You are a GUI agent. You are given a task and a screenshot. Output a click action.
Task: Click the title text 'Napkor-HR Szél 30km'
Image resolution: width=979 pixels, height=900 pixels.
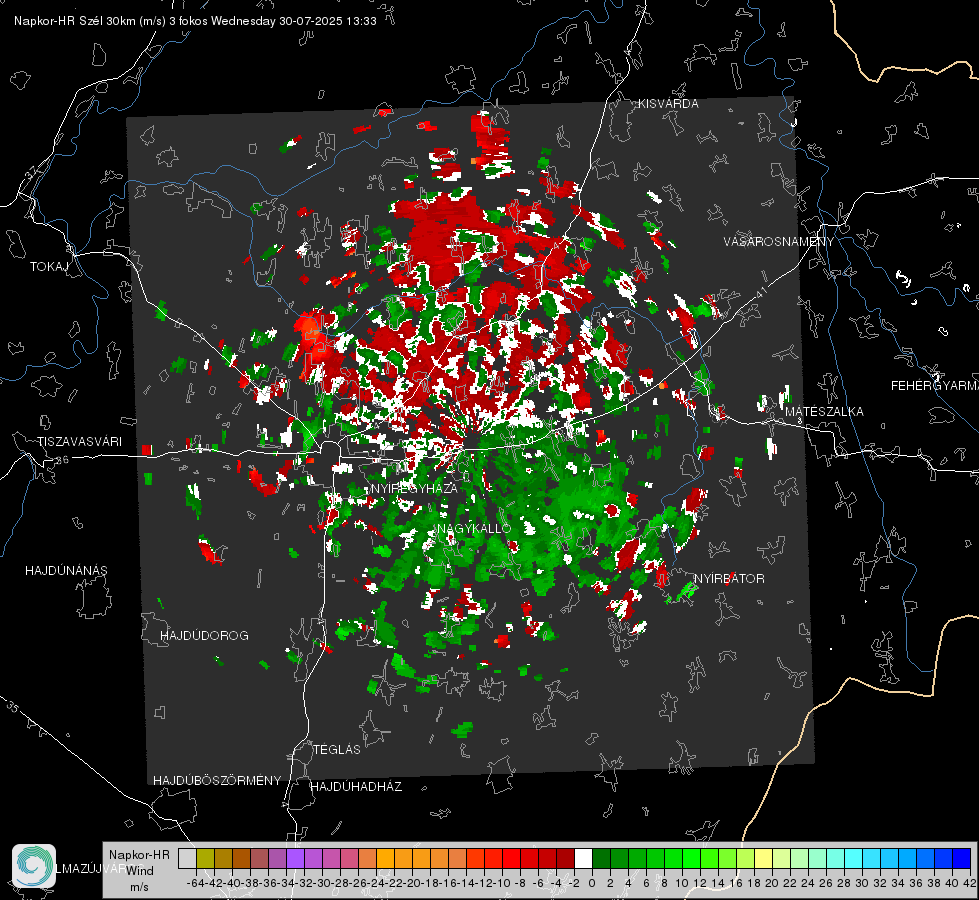pos(76,21)
